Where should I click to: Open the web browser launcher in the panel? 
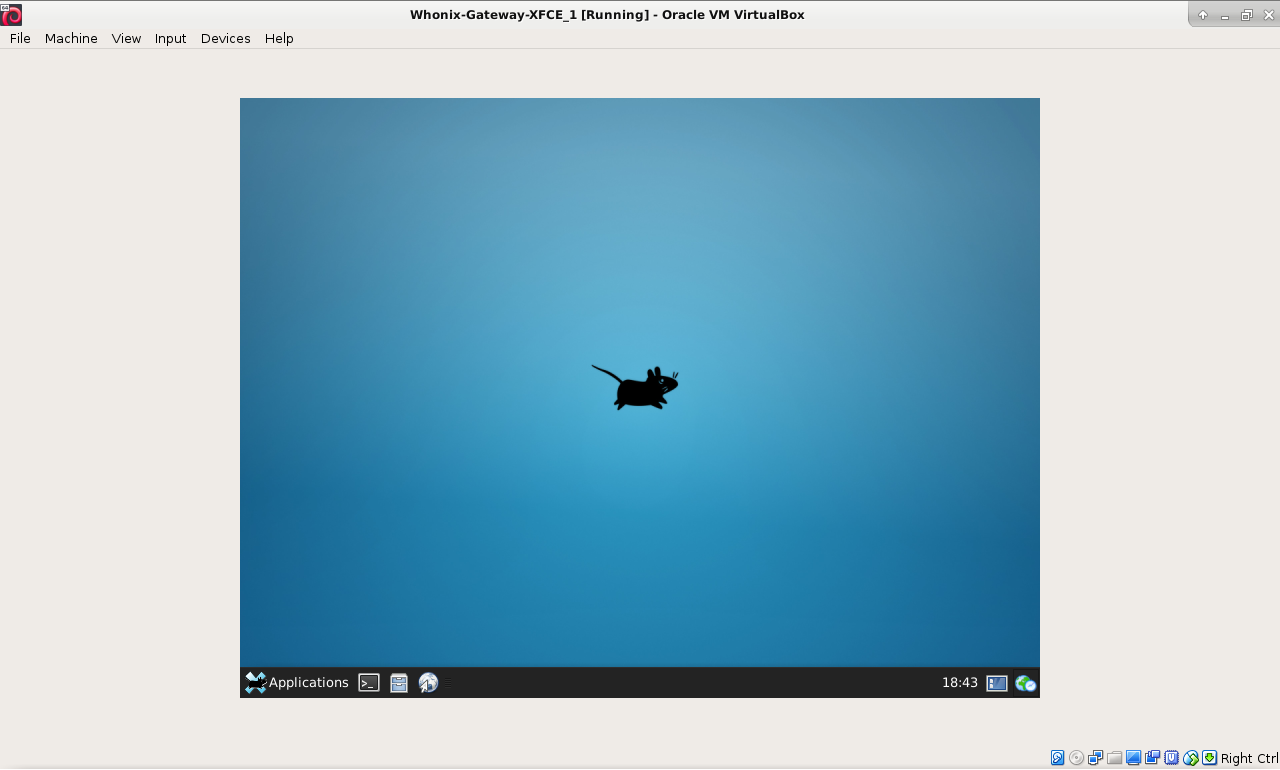click(x=428, y=683)
